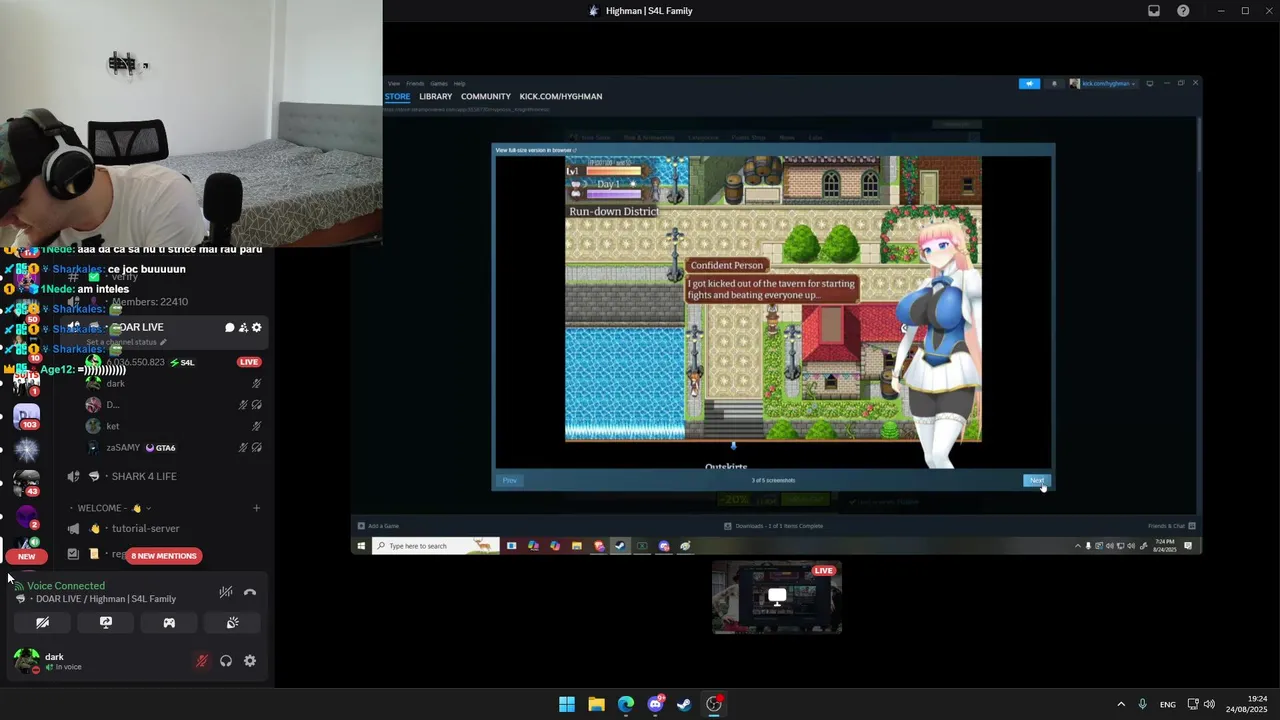Open LIBRARY tab in streamed Steam
The image size is (1280, 720).
435,97
